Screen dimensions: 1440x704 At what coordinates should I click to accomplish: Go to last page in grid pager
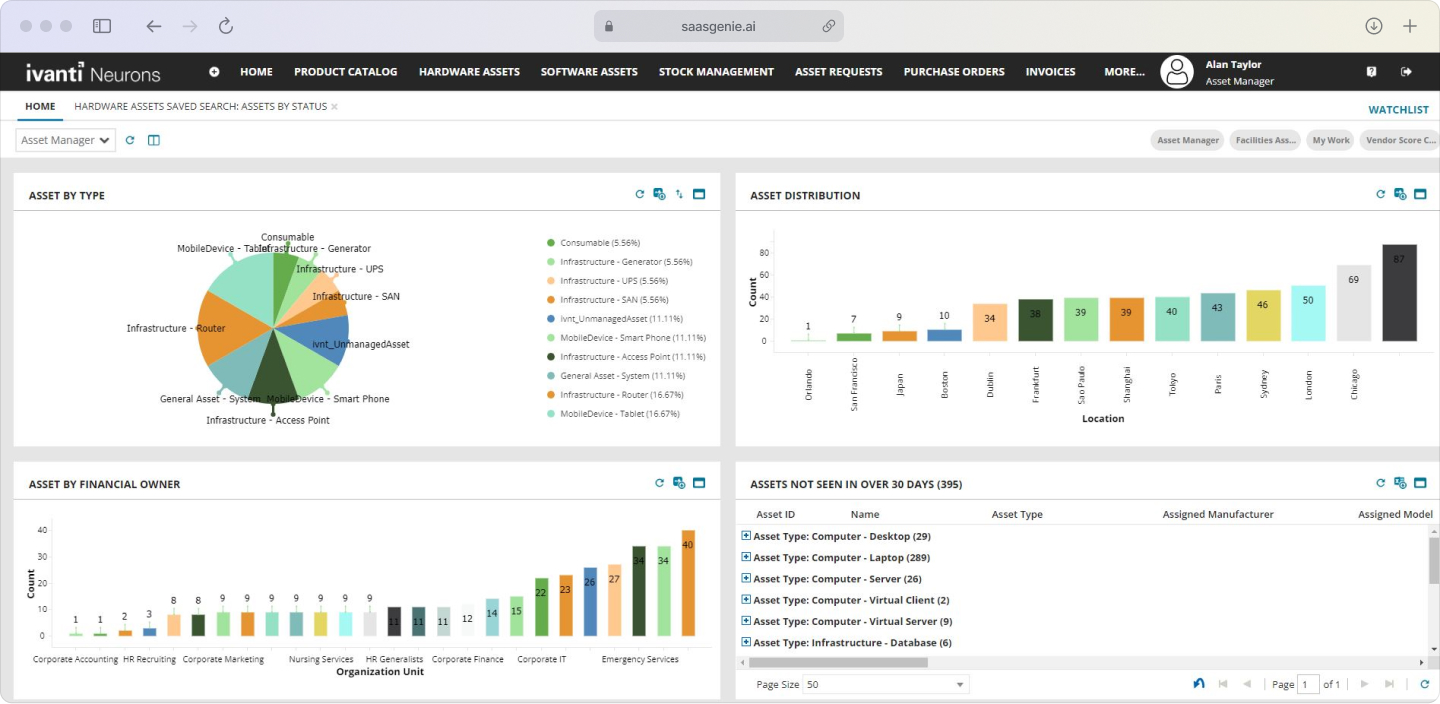coord(1389,684)
